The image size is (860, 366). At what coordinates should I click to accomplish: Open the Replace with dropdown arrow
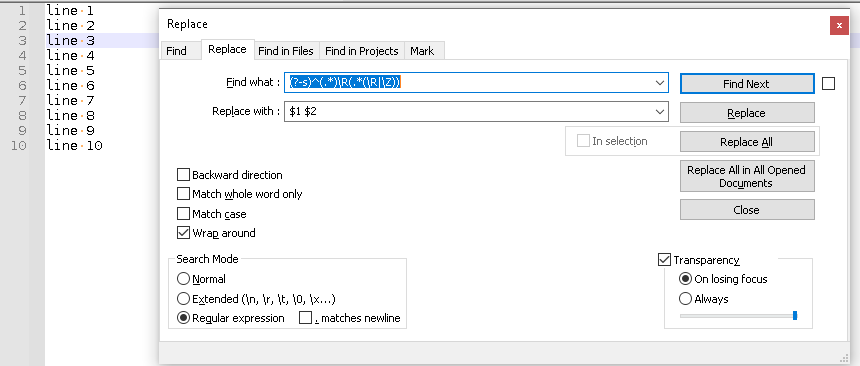[660, 111]
